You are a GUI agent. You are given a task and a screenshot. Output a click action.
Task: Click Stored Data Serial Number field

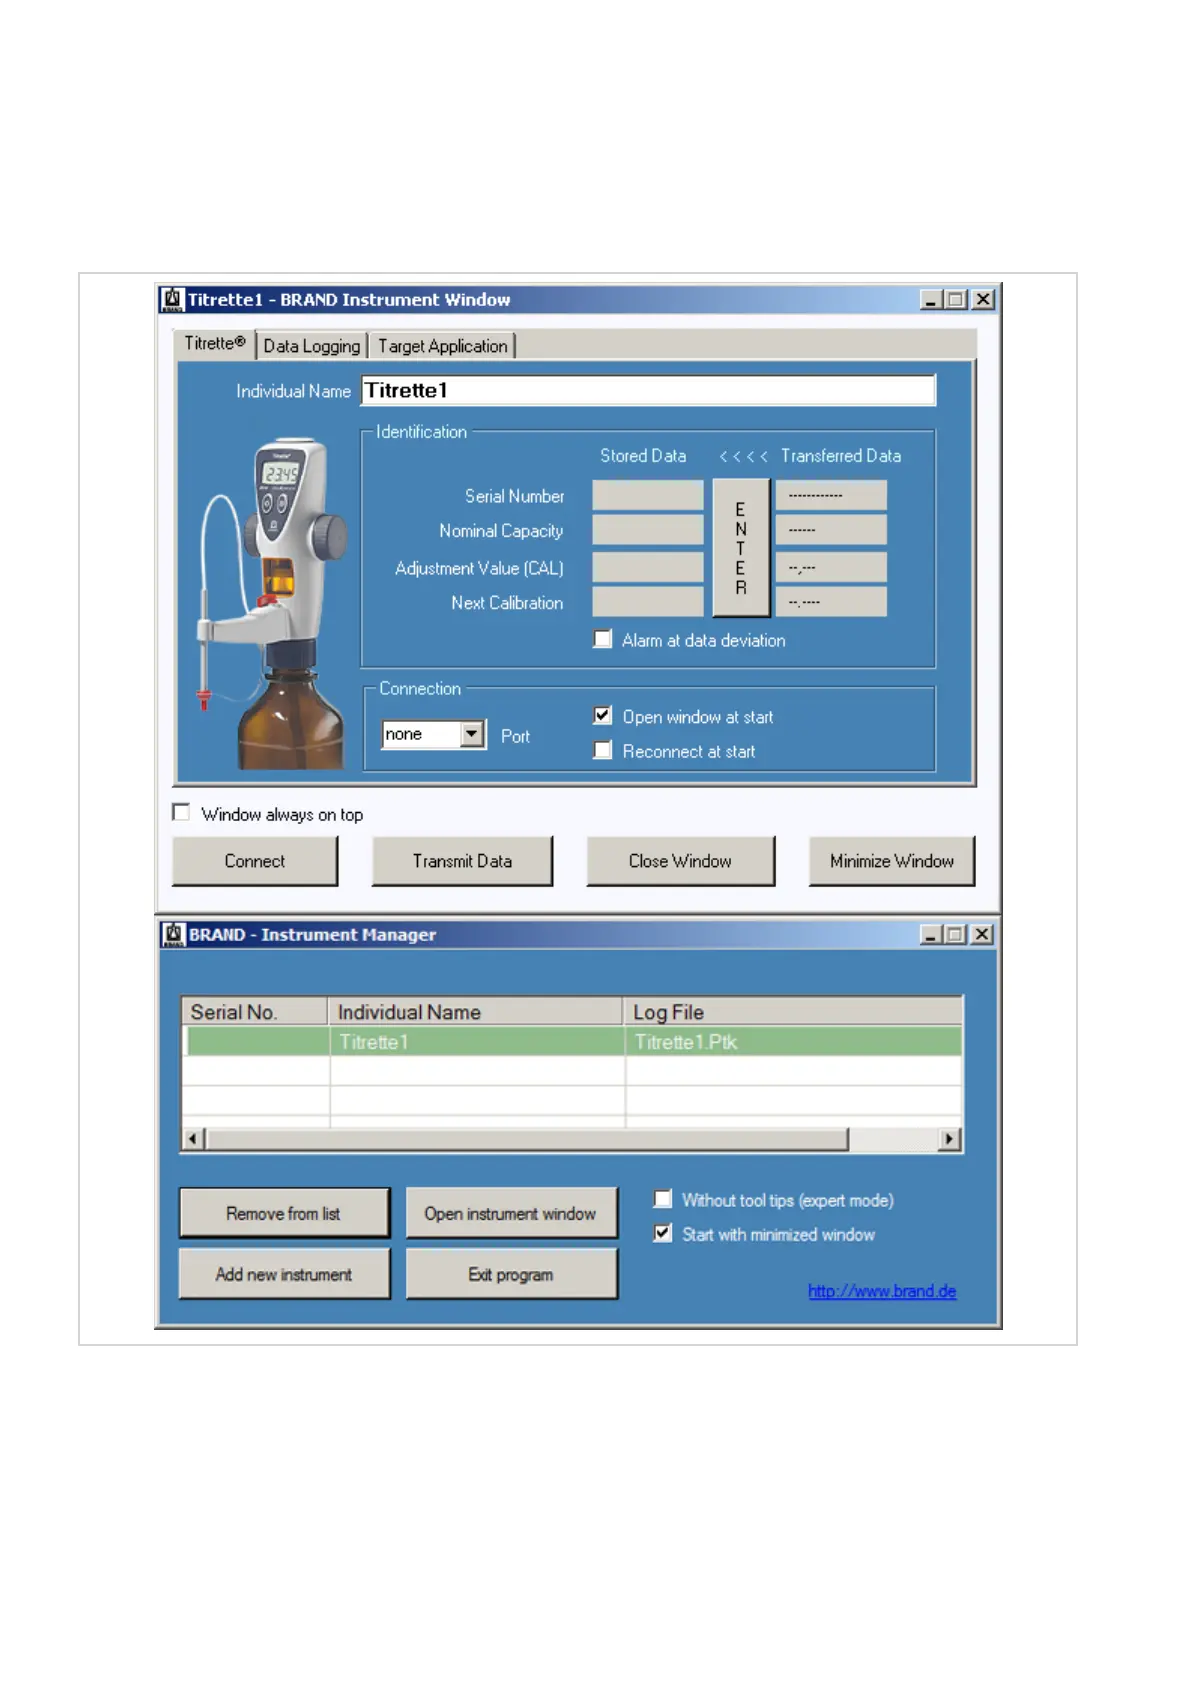click(x=648, y=495)
